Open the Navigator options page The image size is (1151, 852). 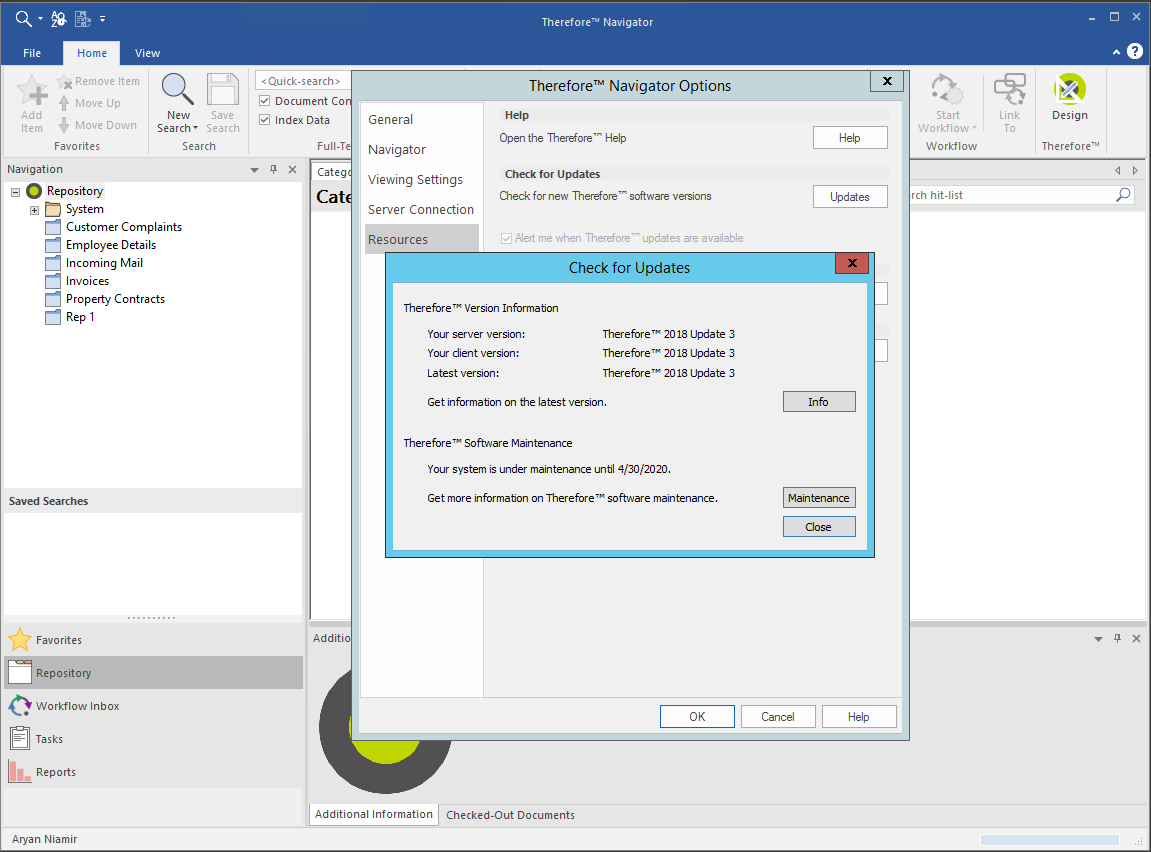(x=421, y=150)
